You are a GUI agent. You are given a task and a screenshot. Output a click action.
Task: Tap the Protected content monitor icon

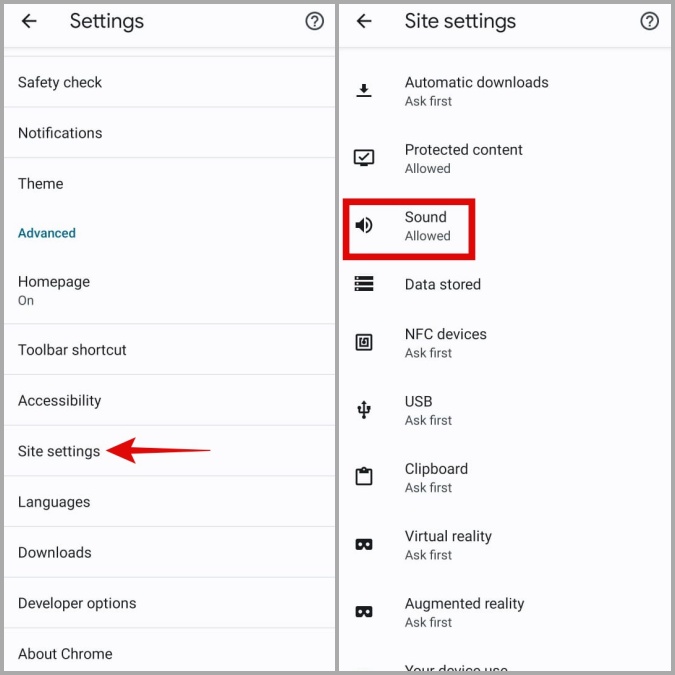tap(364, 158)
